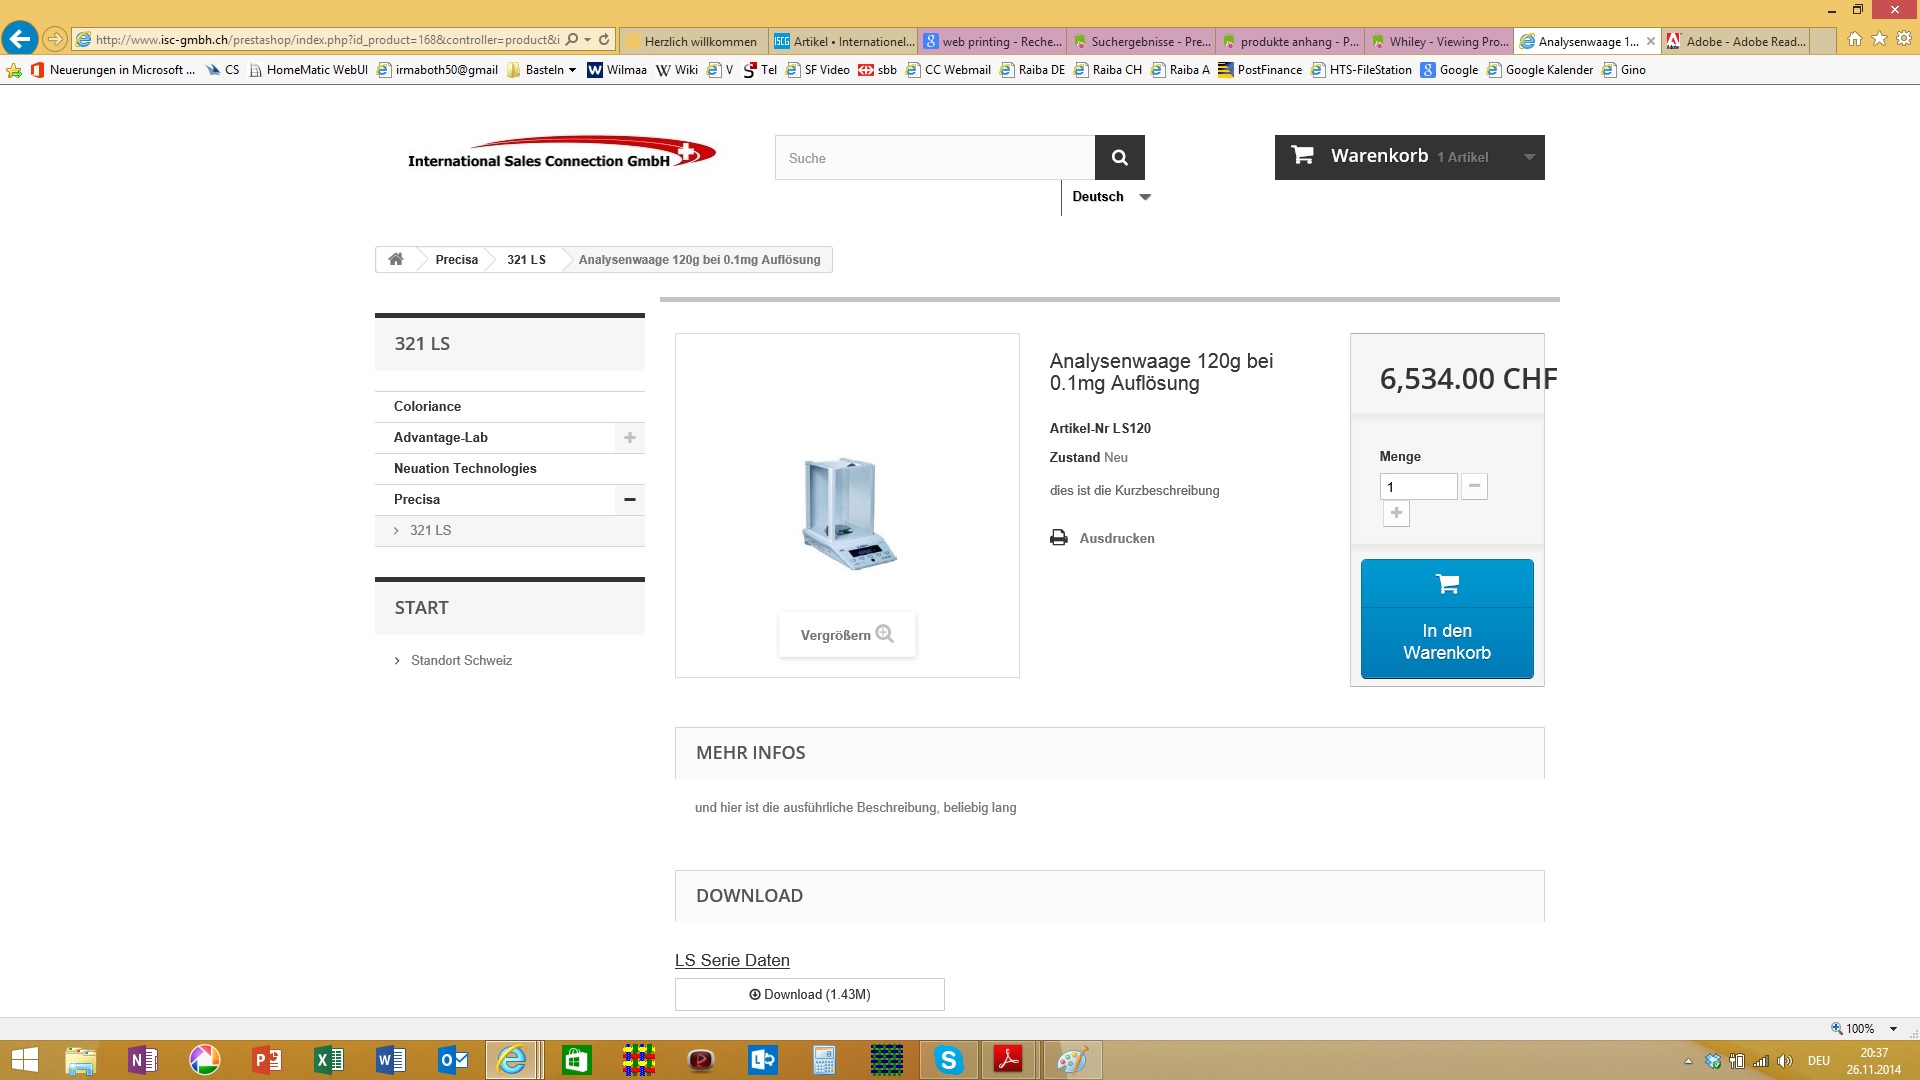1920x1080 pixels.
Task: Click the home breadcrumb icon
Action: [x=396, y=259]
